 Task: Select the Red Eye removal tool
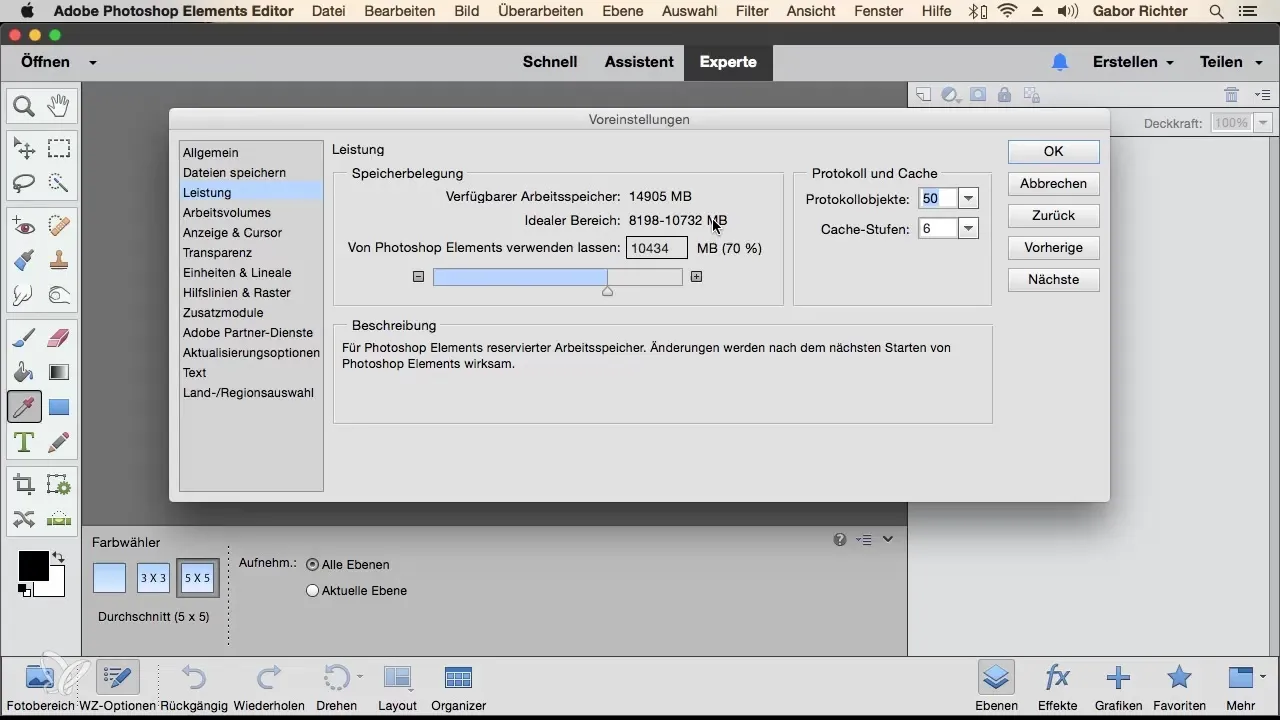(24, 227)
